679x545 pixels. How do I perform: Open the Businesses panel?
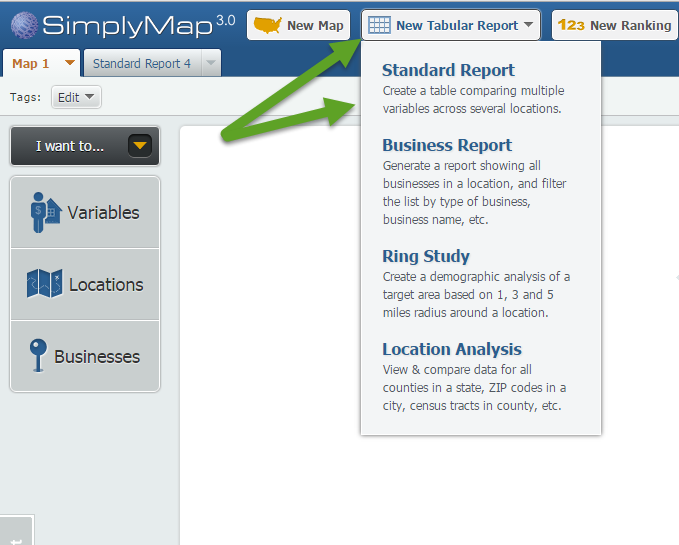point(85,356)
